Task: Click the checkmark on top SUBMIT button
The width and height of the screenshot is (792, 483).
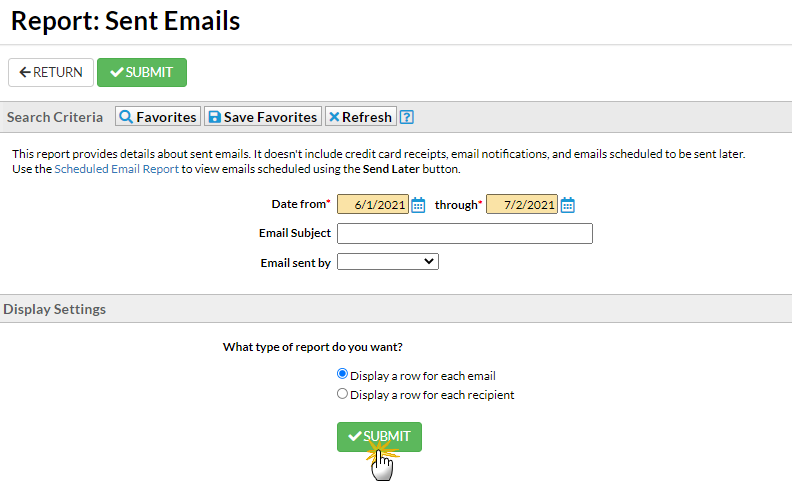Action: [x=117, y=72]
